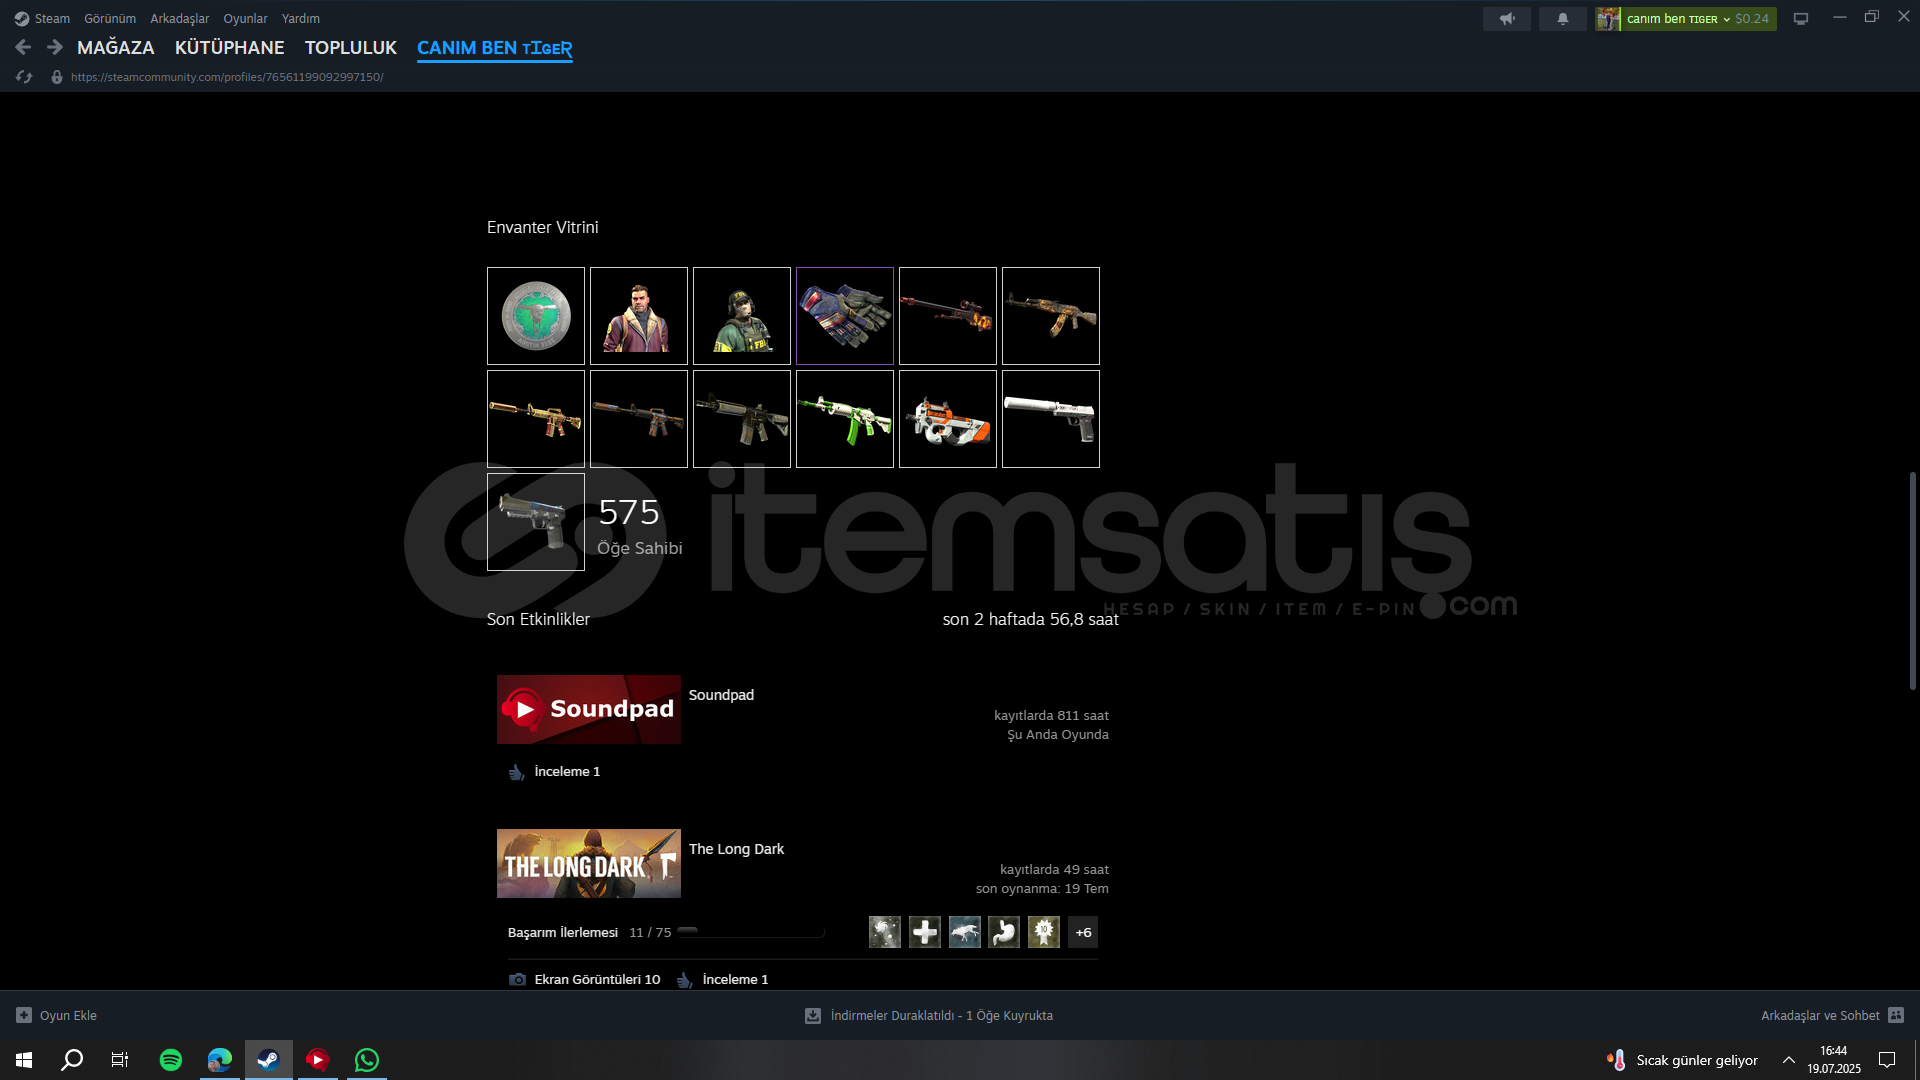This screenshot has height=1080, width=1920.
Task: Open The Long Dark game banner
Action: pos(589,863)
